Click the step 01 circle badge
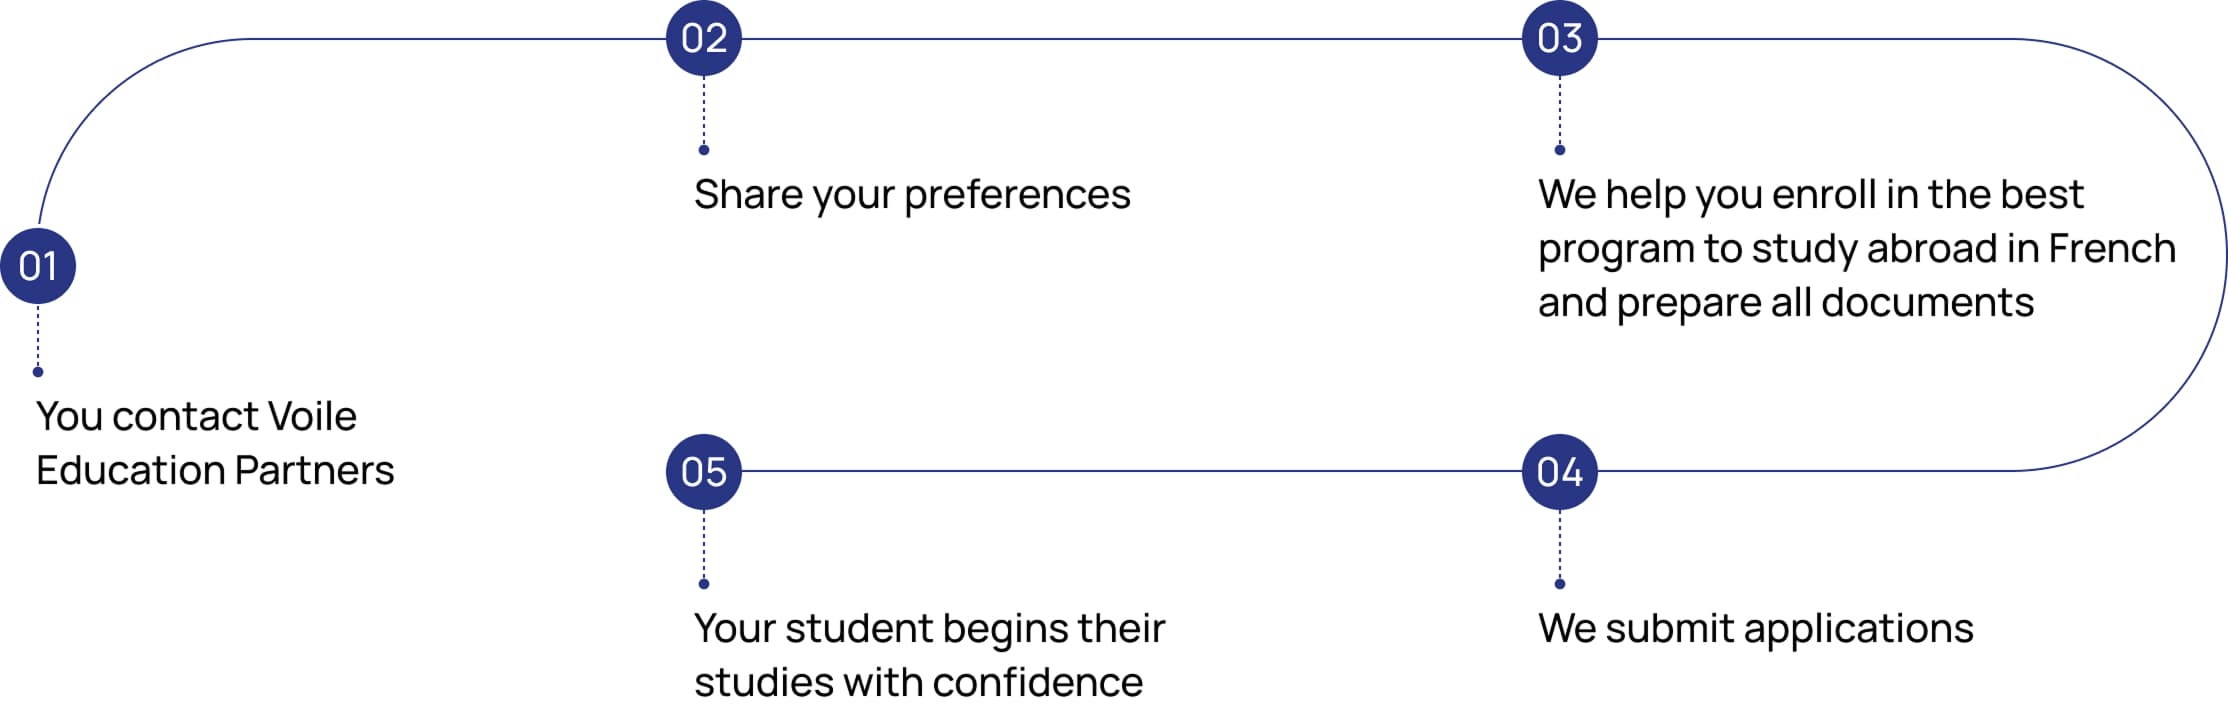Image resolution: width=2228 pixels, height=708 pixels. coord(38,266)
